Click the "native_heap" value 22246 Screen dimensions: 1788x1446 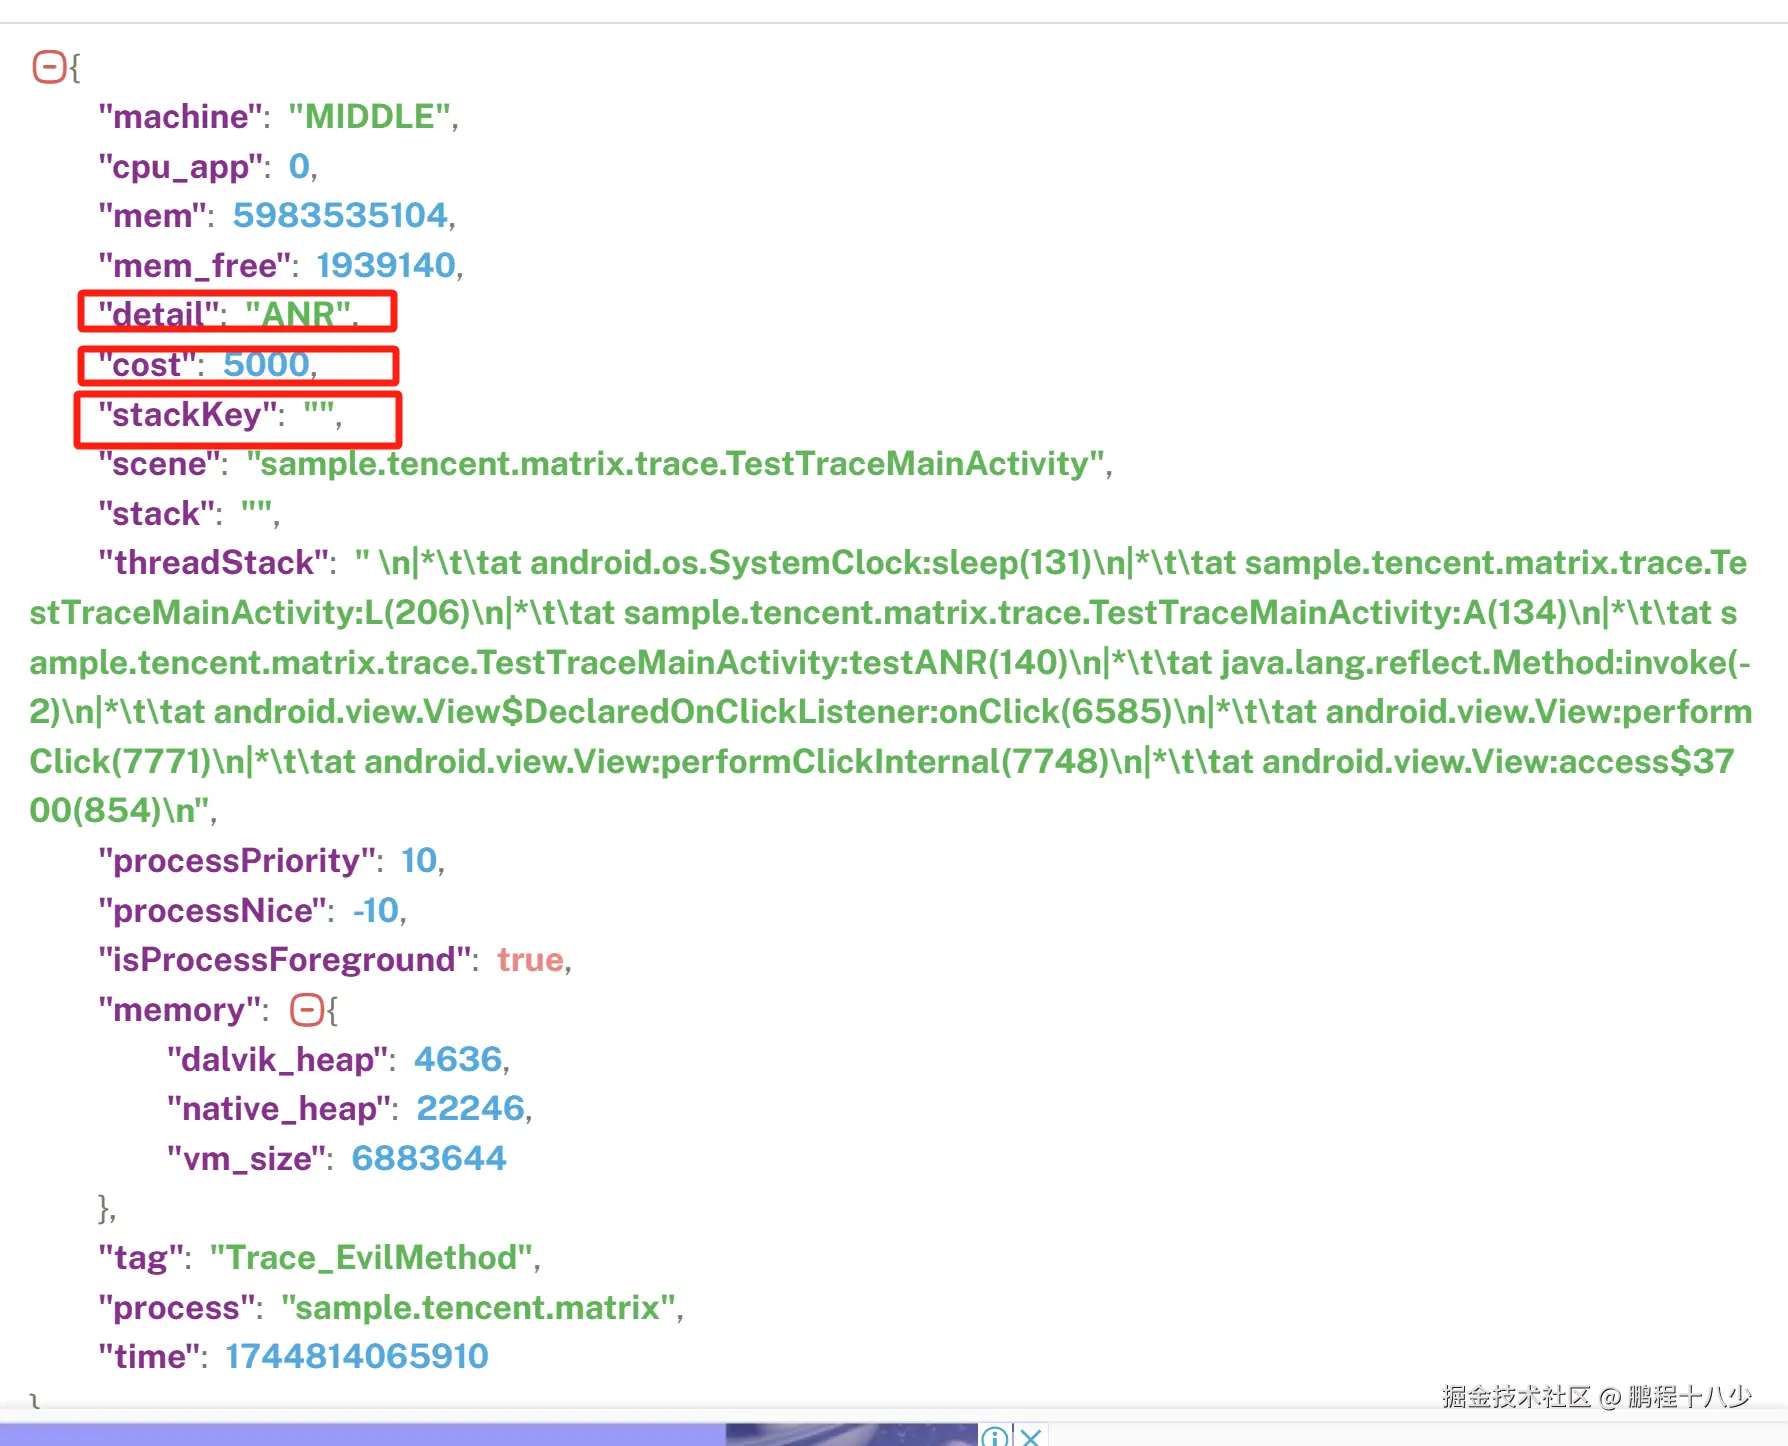point(470,1108)
